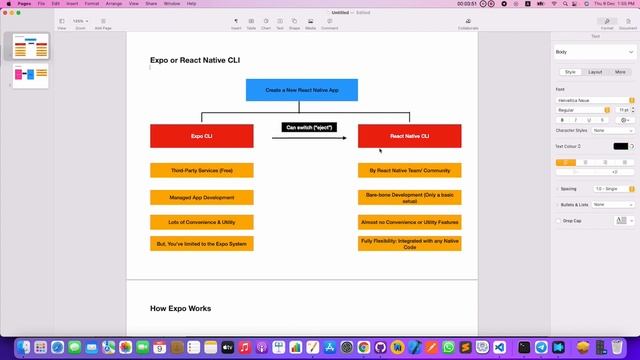This screenshot has height=360, width=640.
Task: Click the Text box toolbar icon
Action: click(280, 21)
